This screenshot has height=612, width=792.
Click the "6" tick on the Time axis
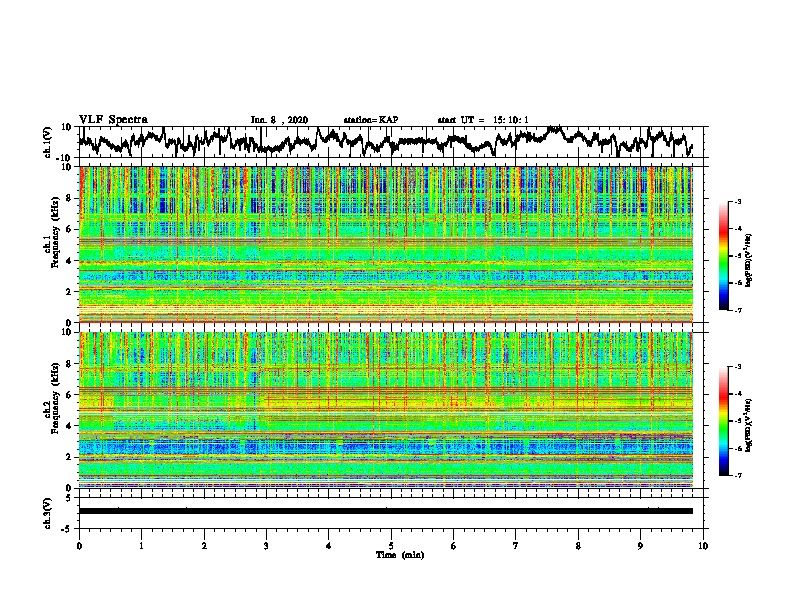pos(454,546)
